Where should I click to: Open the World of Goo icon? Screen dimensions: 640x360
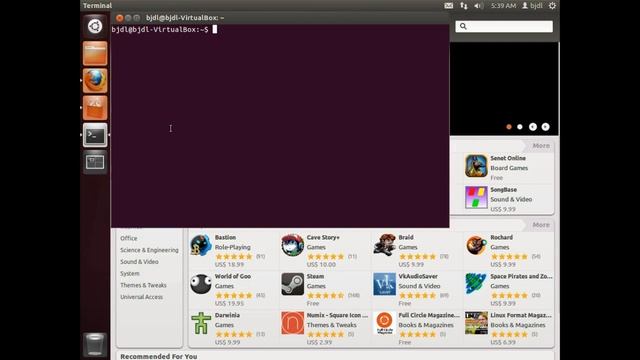click(201, 284)
